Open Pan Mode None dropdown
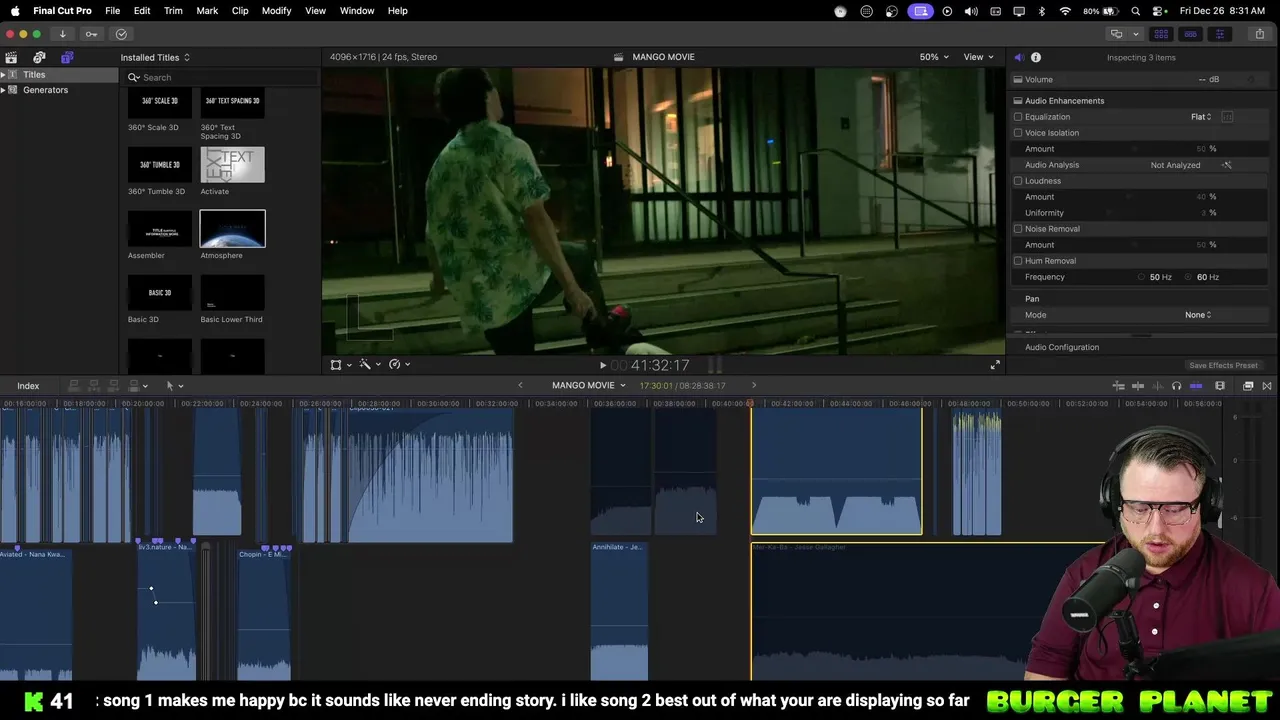This screenshot has width=1280, height=720. tap(1198, 315)
